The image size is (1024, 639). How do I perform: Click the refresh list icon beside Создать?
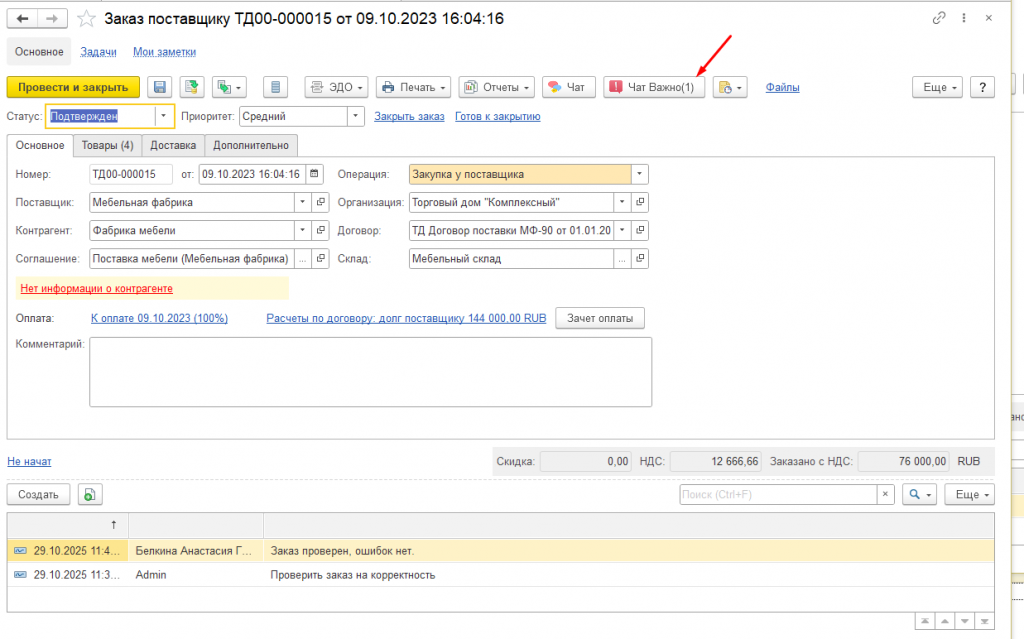90,495
